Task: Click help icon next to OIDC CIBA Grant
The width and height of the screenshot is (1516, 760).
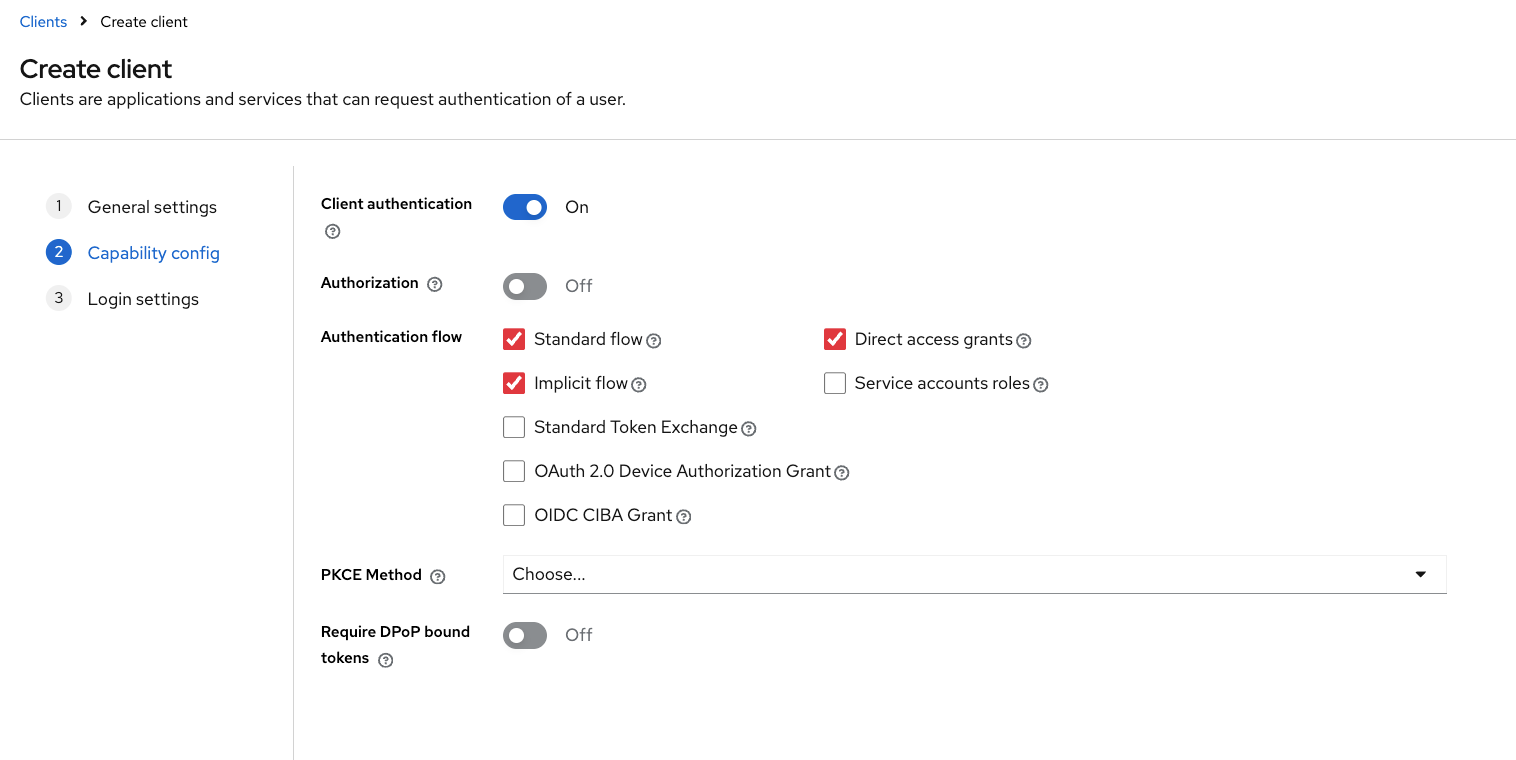Action: coord(684,517)
